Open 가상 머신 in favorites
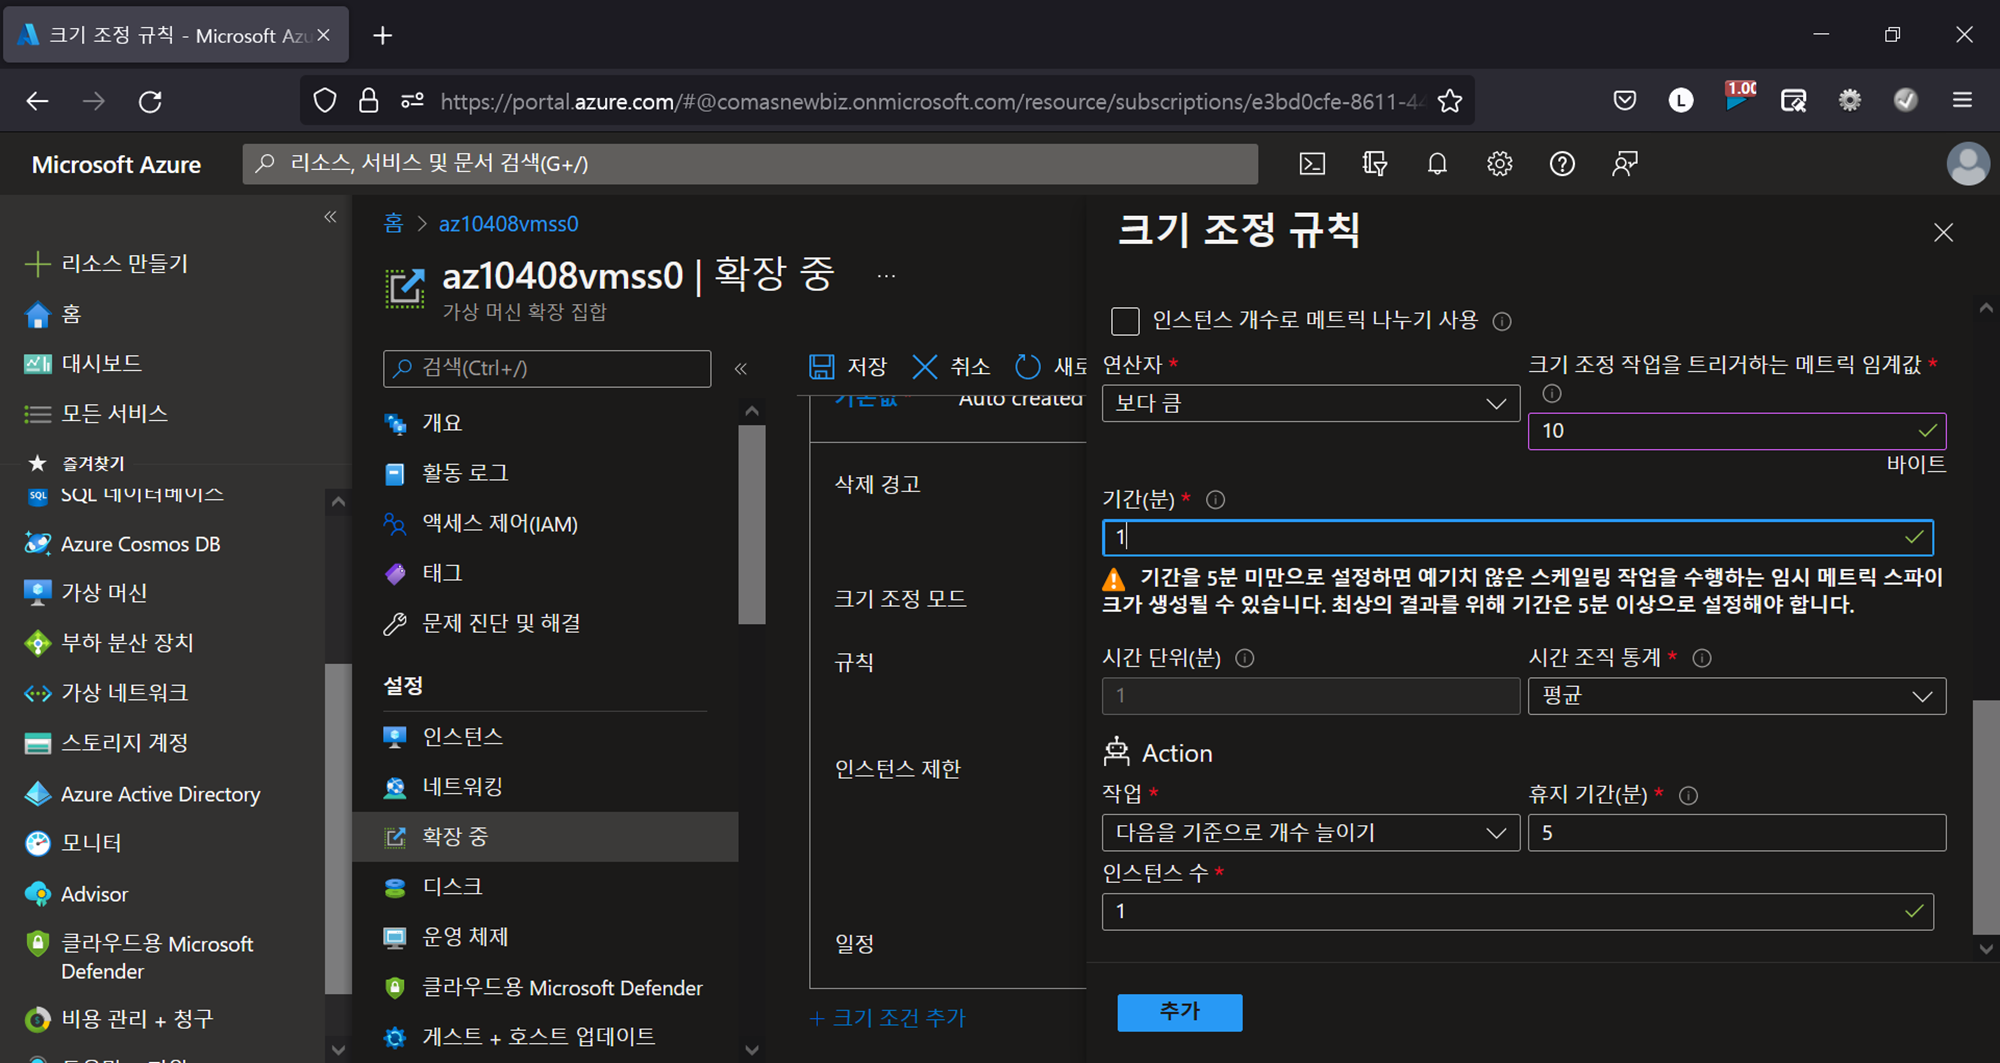Screen dimensions: 2000x1063 (x=86, y=593)
